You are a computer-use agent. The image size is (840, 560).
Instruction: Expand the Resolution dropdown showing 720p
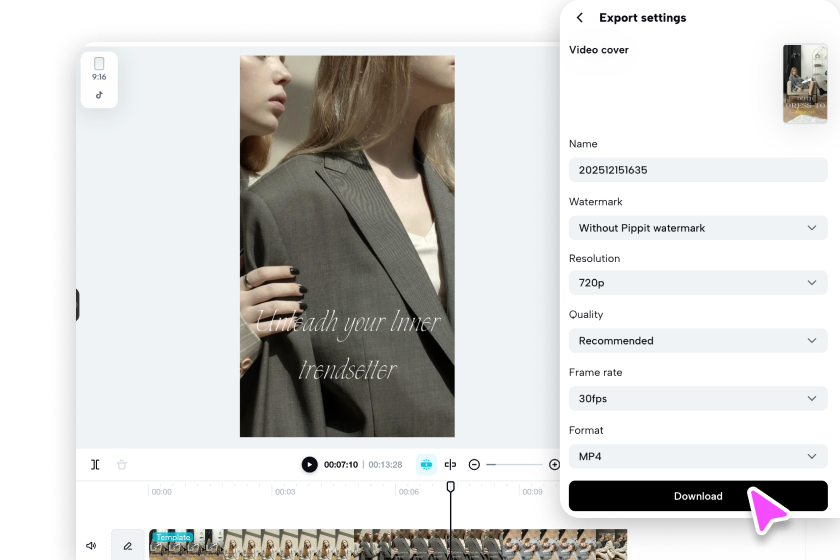coord(697,283)
